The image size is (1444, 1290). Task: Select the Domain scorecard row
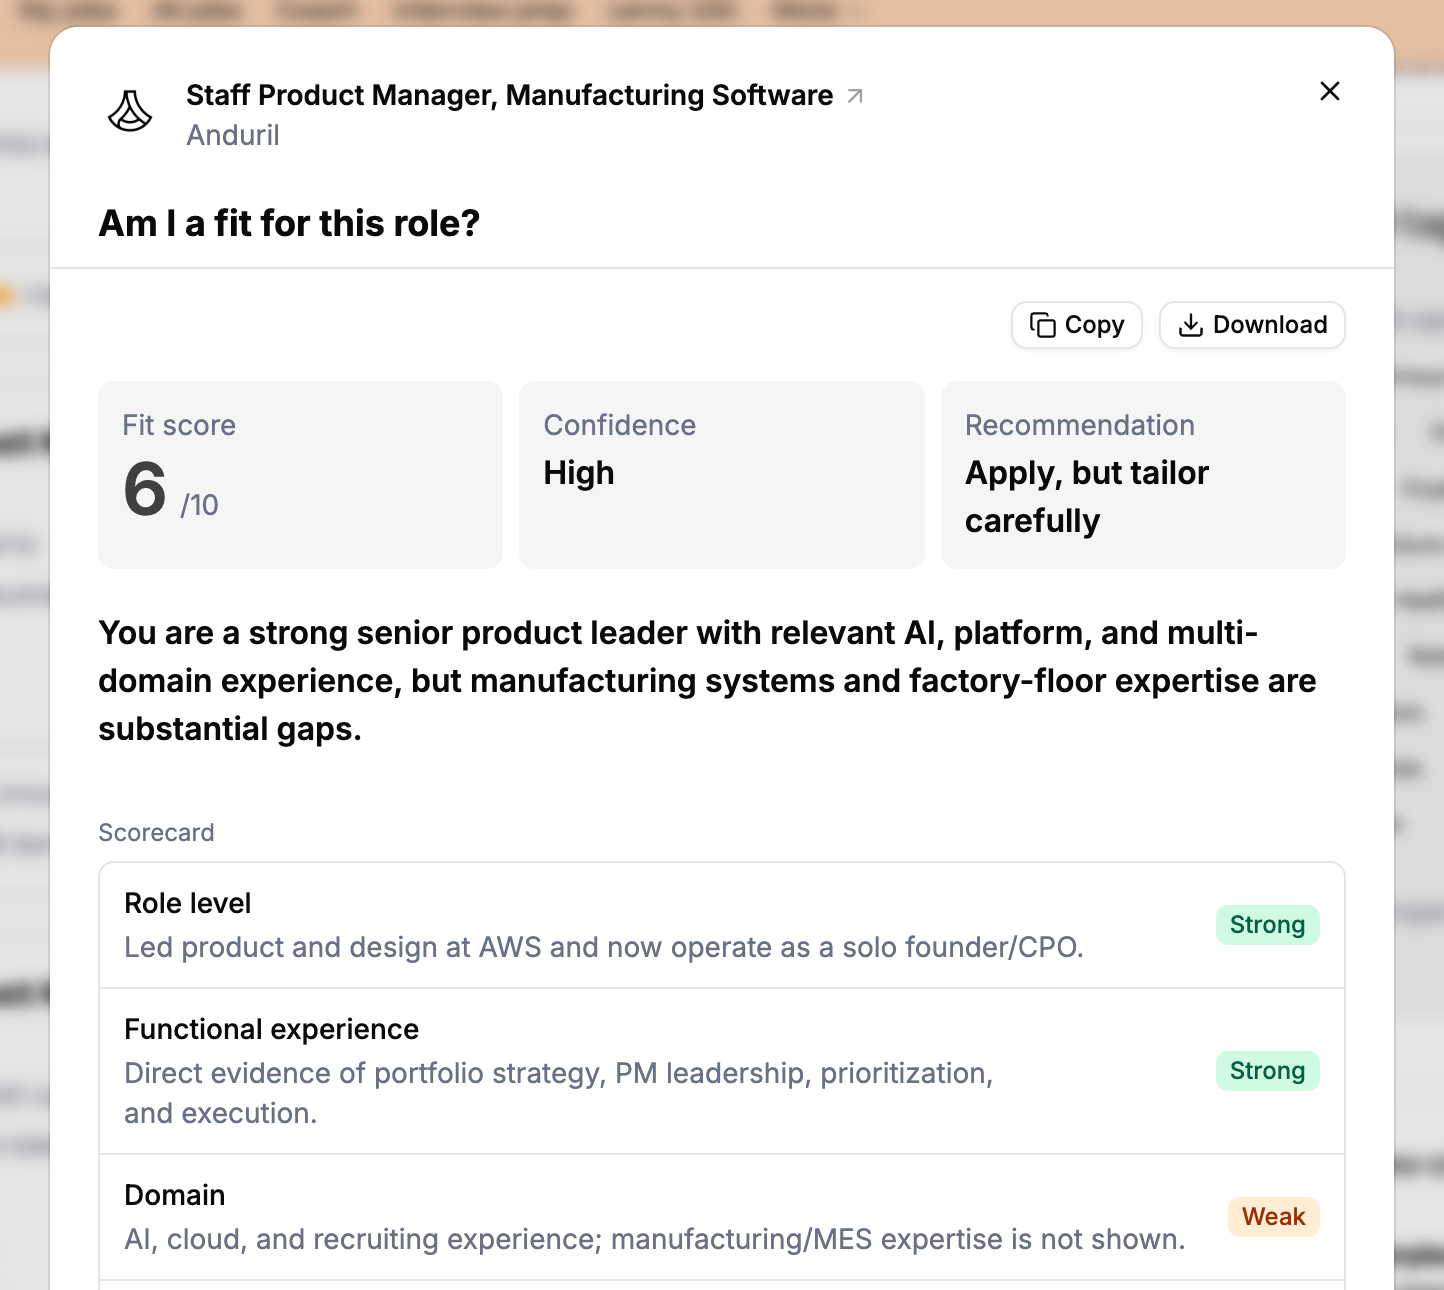722,1217
